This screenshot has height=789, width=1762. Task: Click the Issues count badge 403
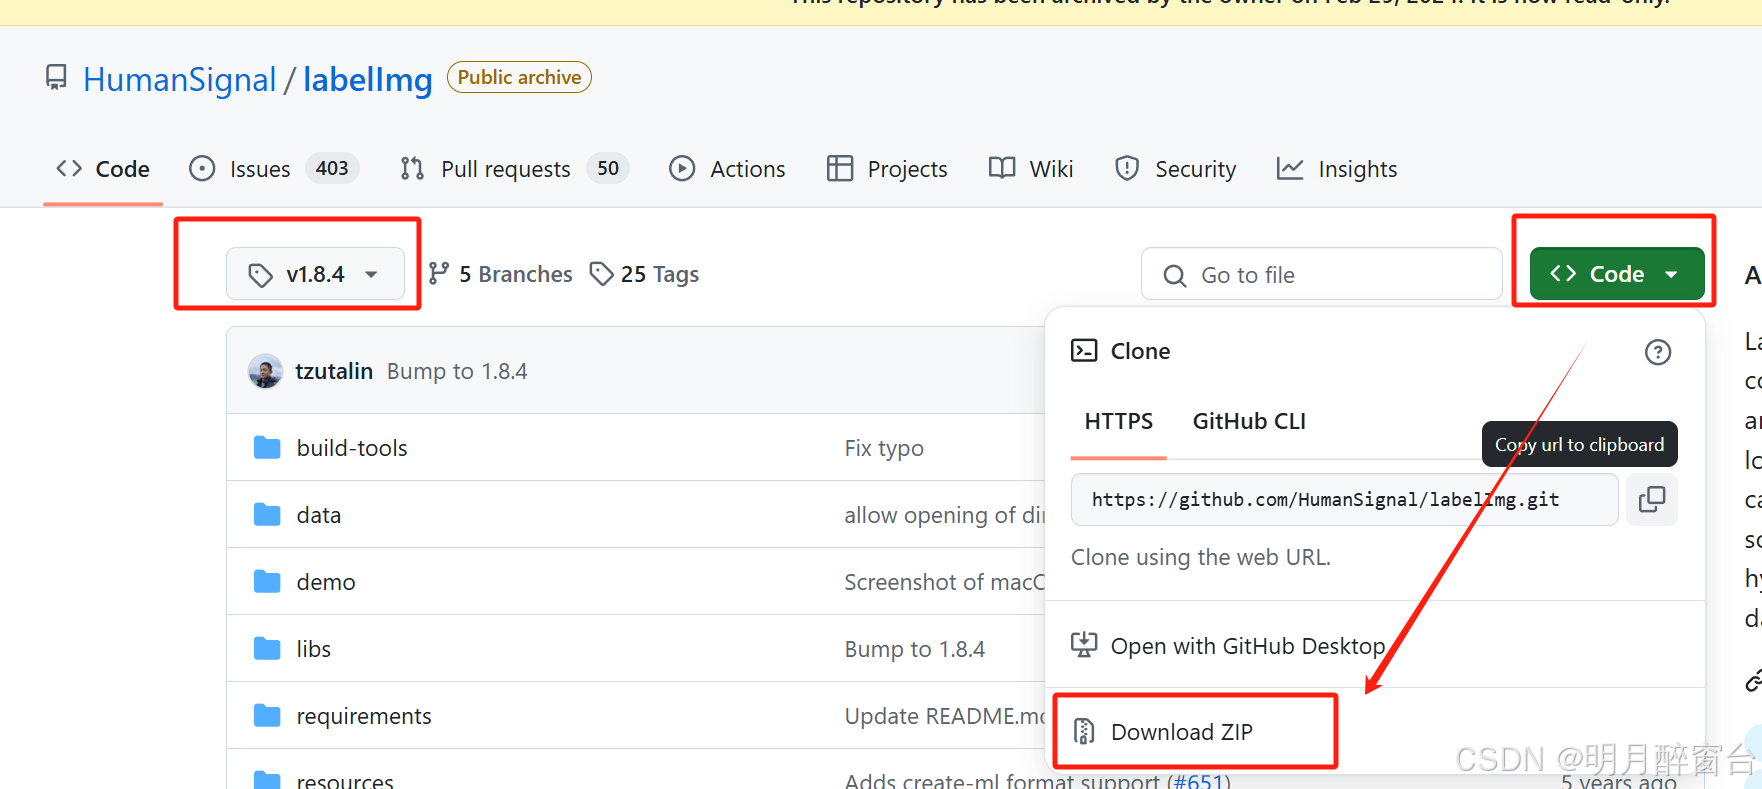click(x=332, y=168)
